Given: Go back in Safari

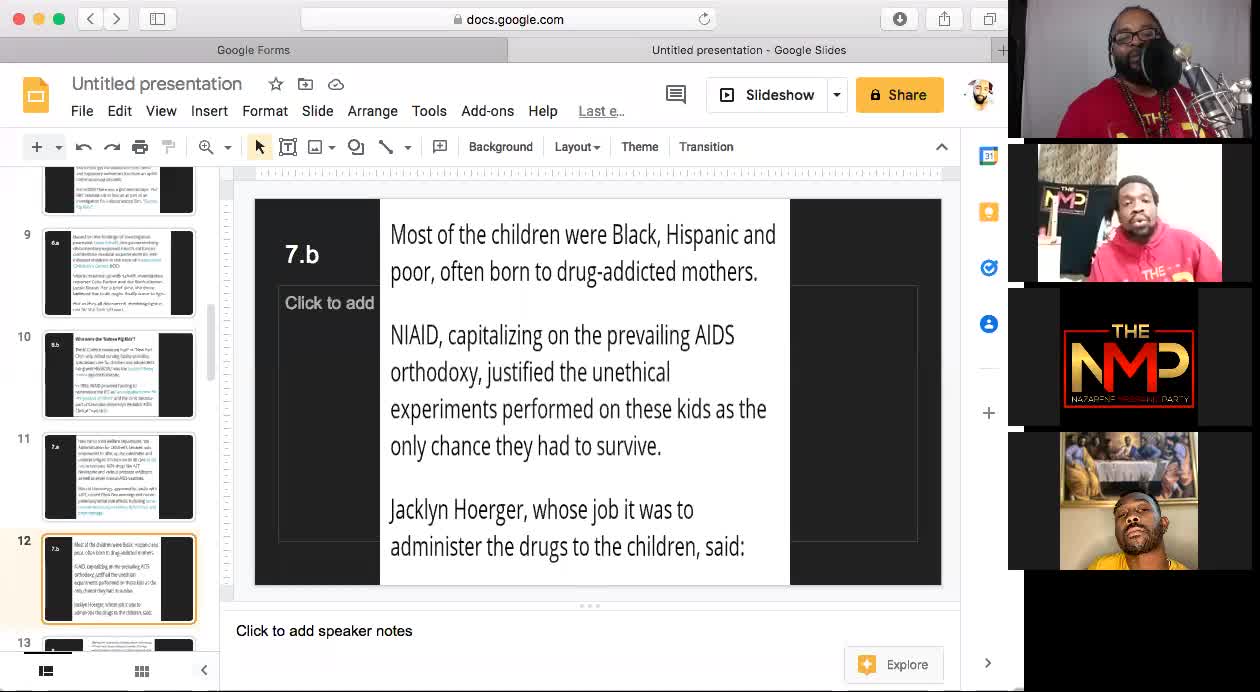Looking at the screenshot, I should [x=91, y=19].
